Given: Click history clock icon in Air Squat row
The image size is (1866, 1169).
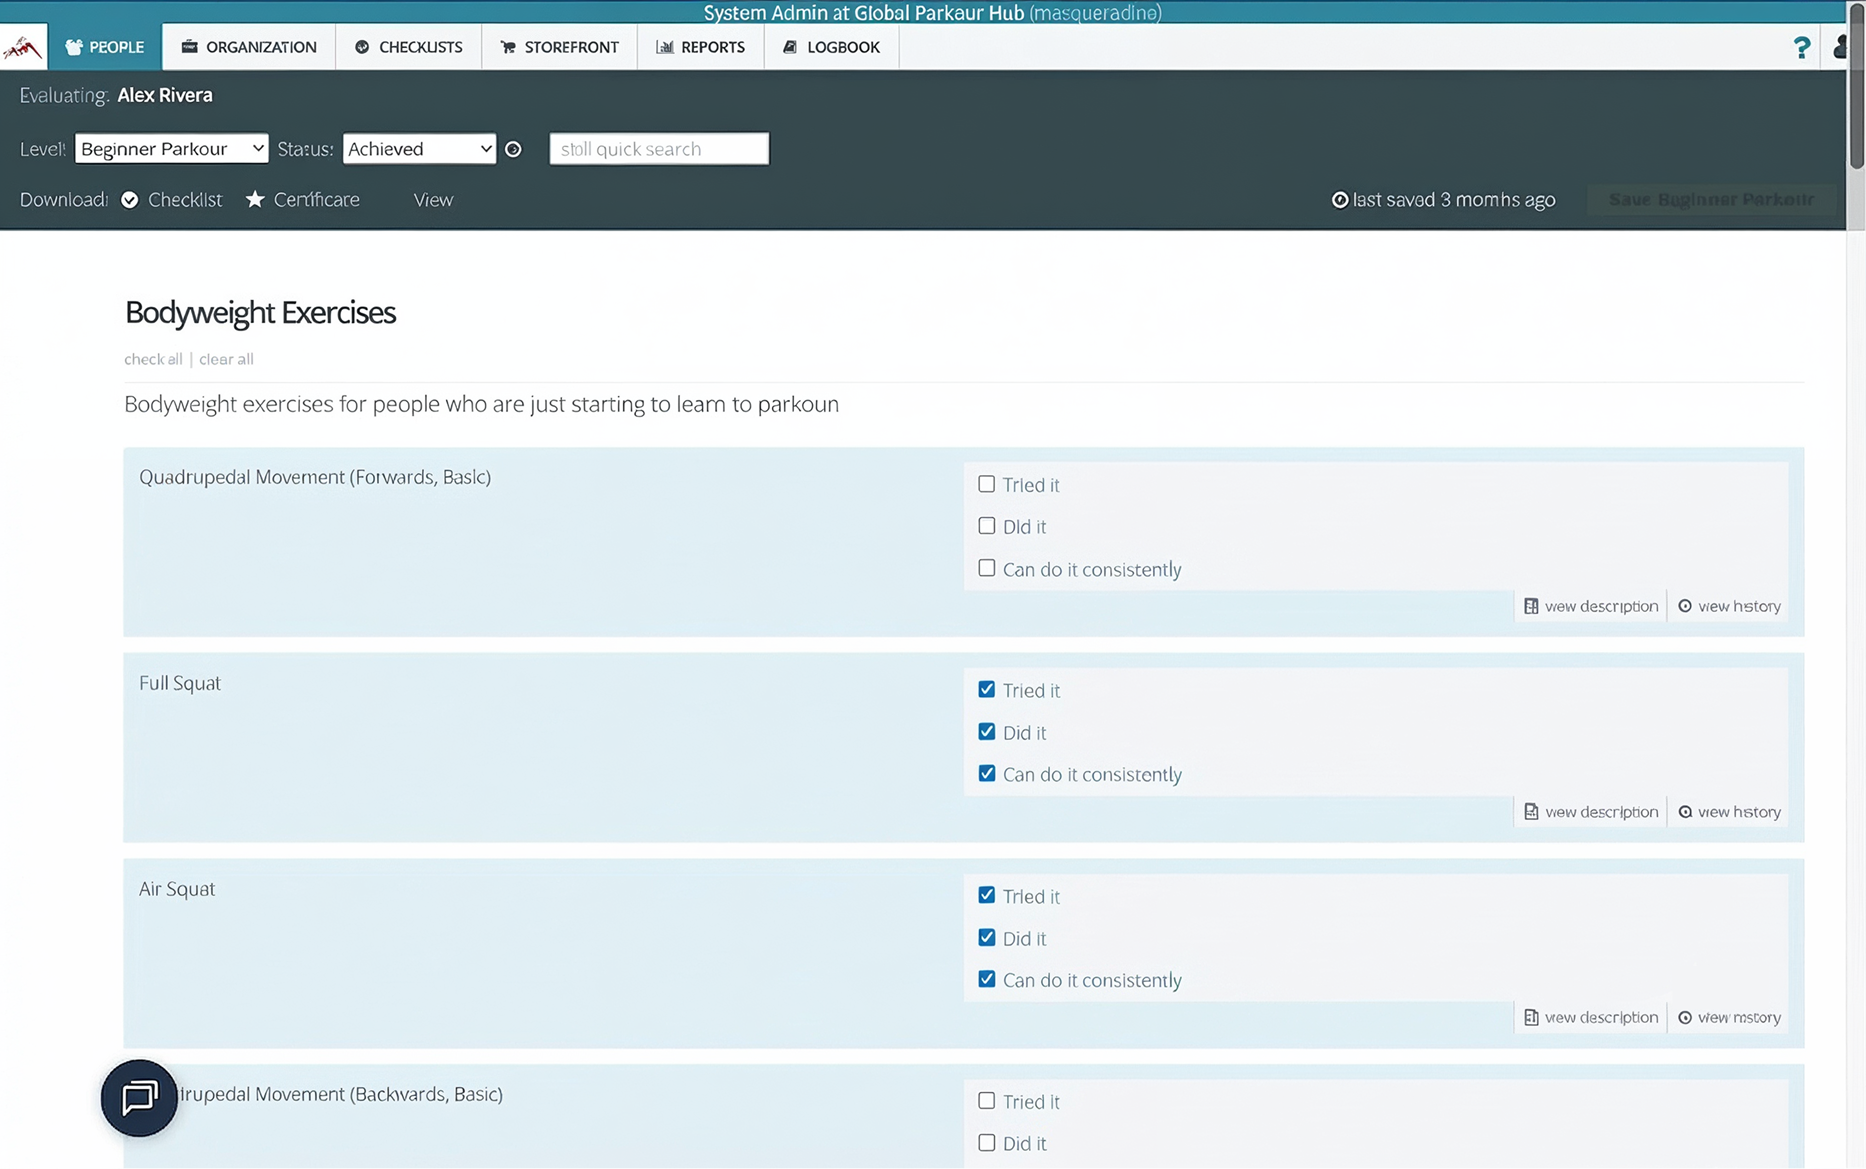Looking at the screenshot, I should coord(1685,1017).
